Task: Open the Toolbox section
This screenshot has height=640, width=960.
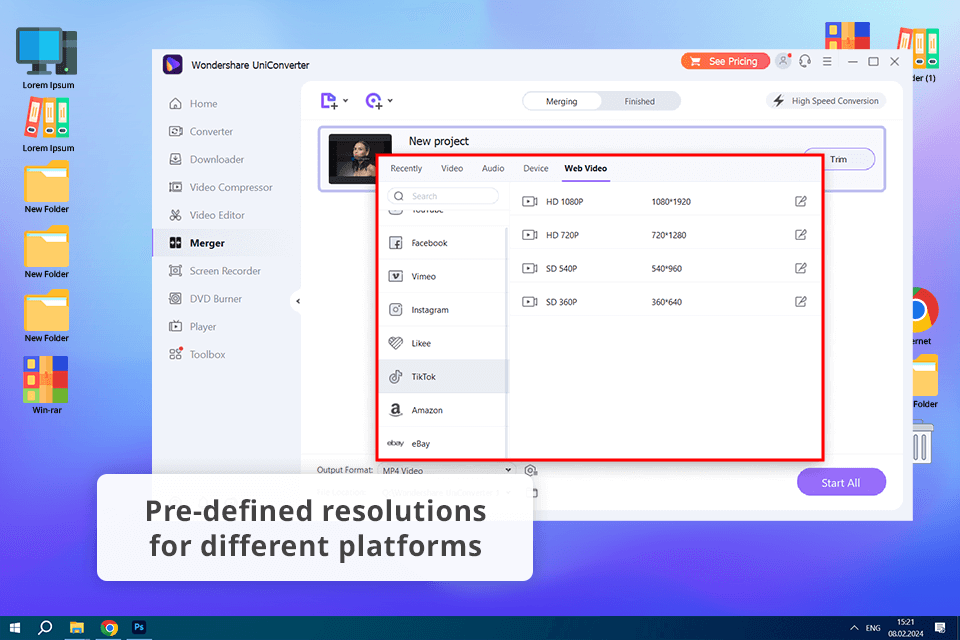Action: pyautogui.click(x=197, y=354)
